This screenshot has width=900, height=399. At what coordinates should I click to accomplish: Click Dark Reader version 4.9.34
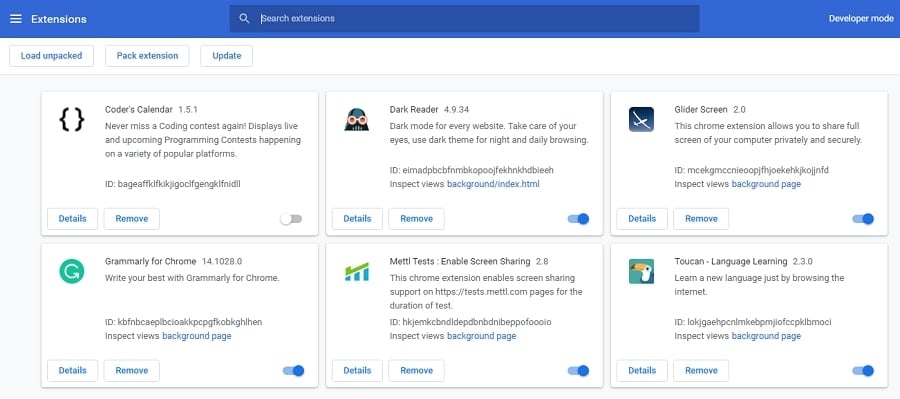[457, 110]
